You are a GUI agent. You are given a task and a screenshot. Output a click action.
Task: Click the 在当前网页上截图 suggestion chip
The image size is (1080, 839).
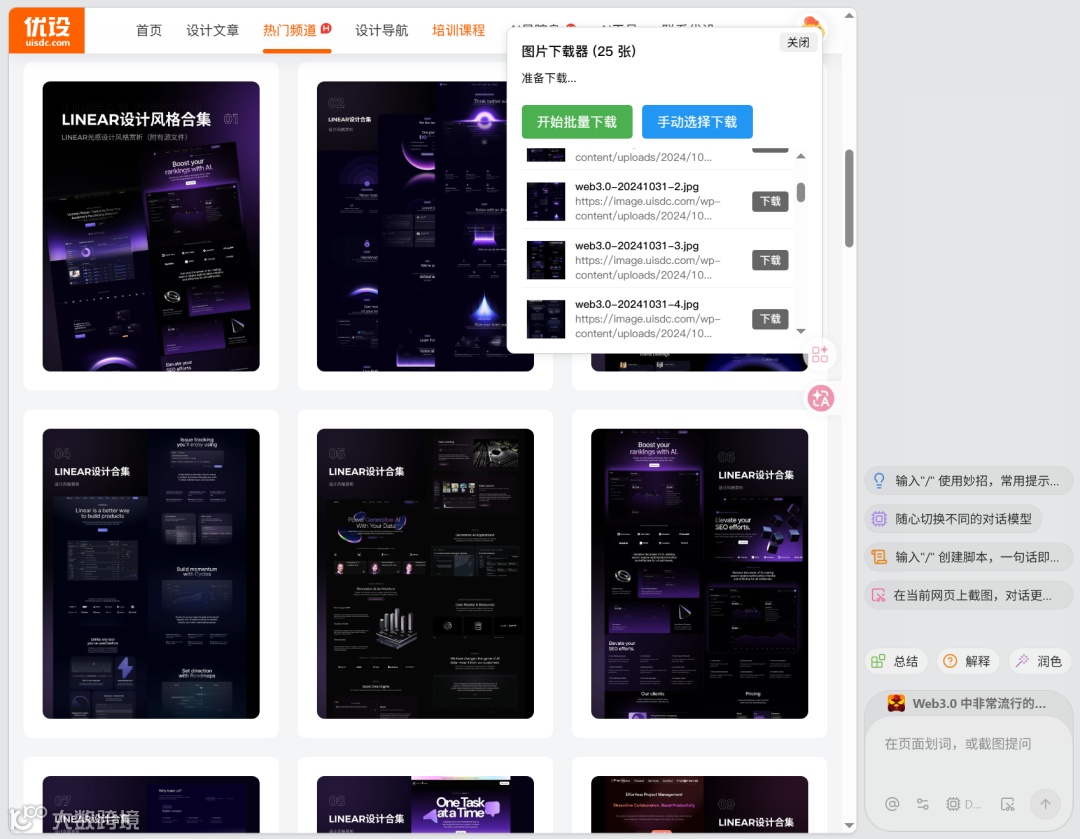(x=968, y=595)
